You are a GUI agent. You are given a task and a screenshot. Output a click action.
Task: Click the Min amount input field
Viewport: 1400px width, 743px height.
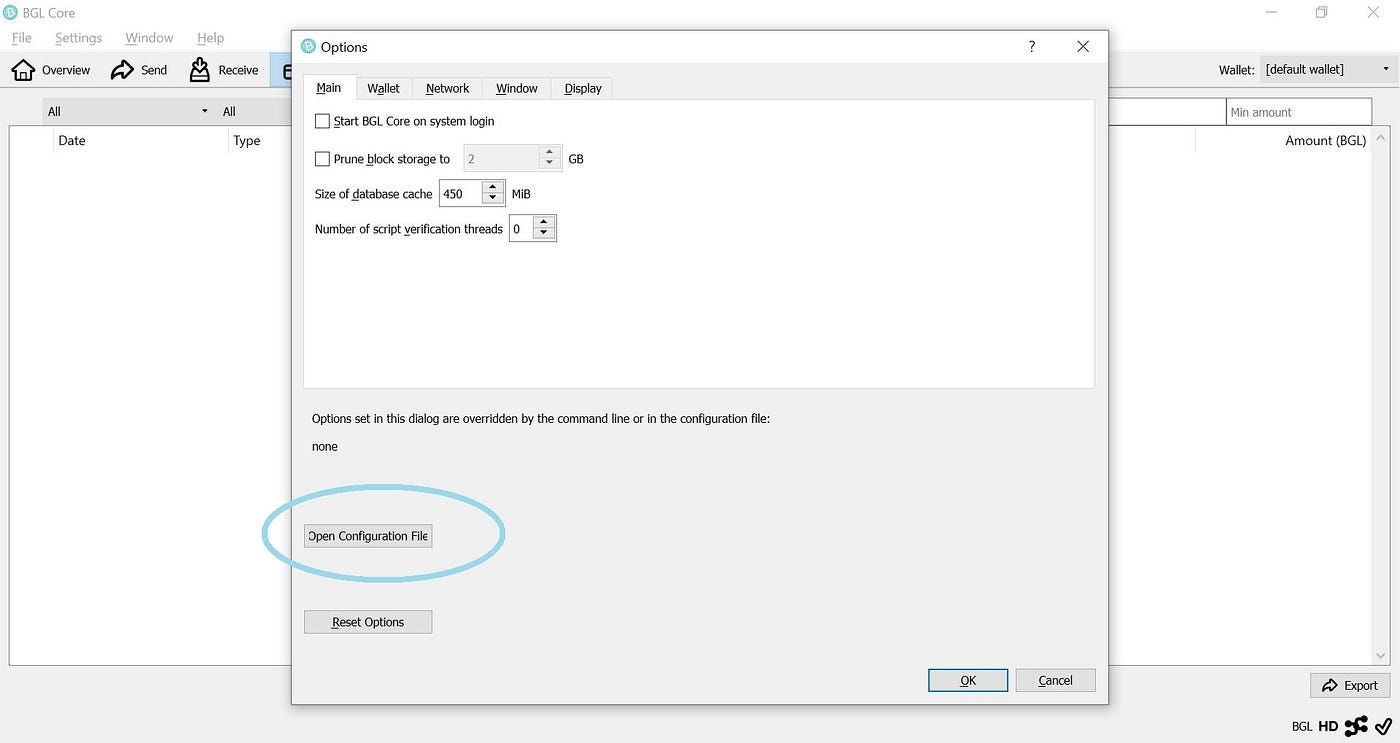coord(1299,112)
